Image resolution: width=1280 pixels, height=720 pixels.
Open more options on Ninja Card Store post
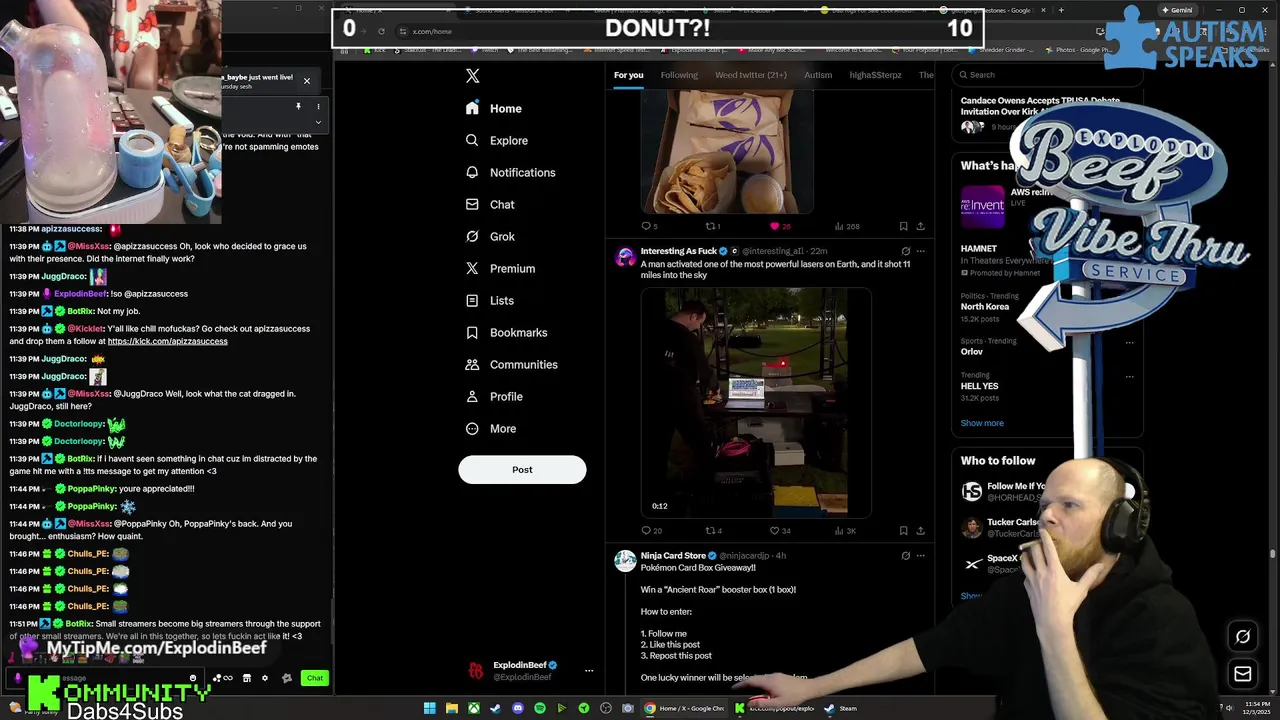(x=920, y=556)
